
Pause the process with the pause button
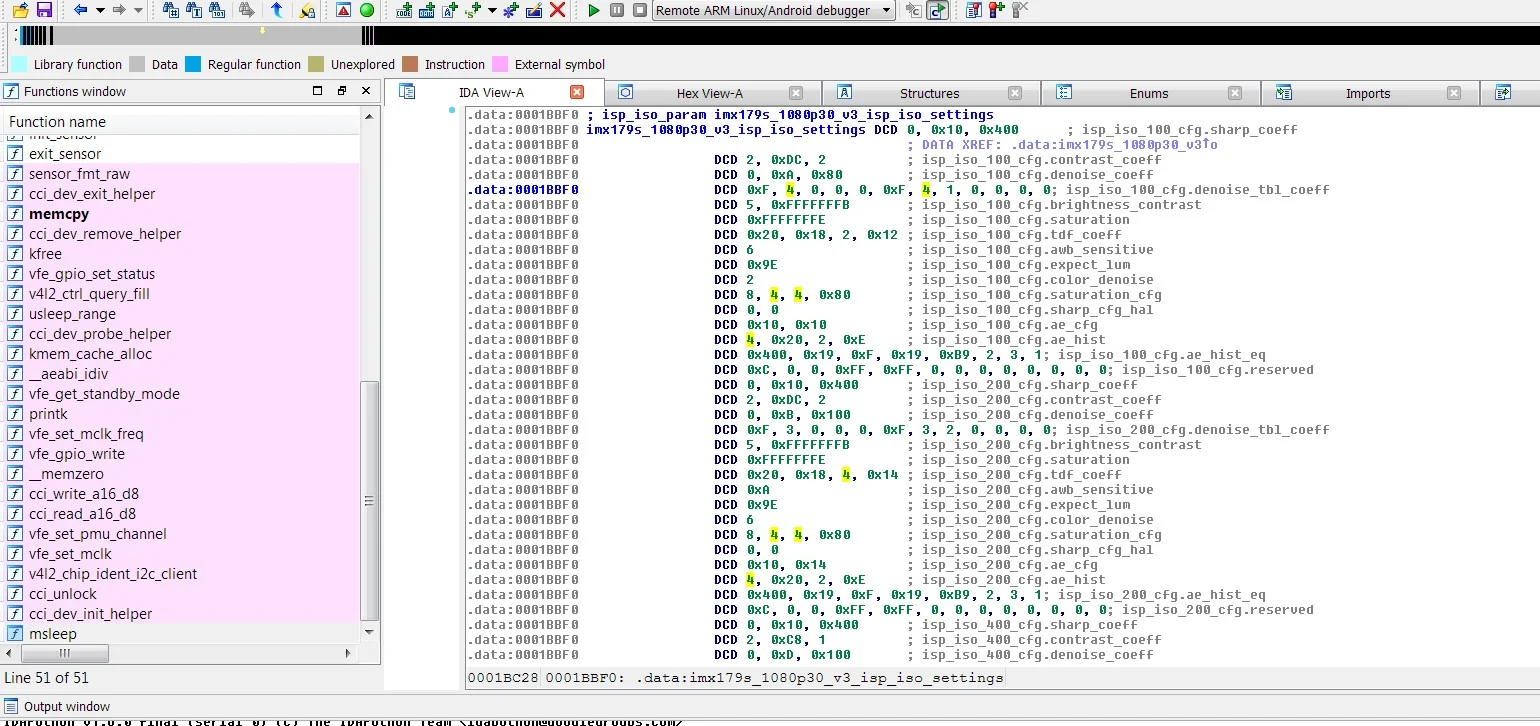pyautogui.click(x=617, y=10)
